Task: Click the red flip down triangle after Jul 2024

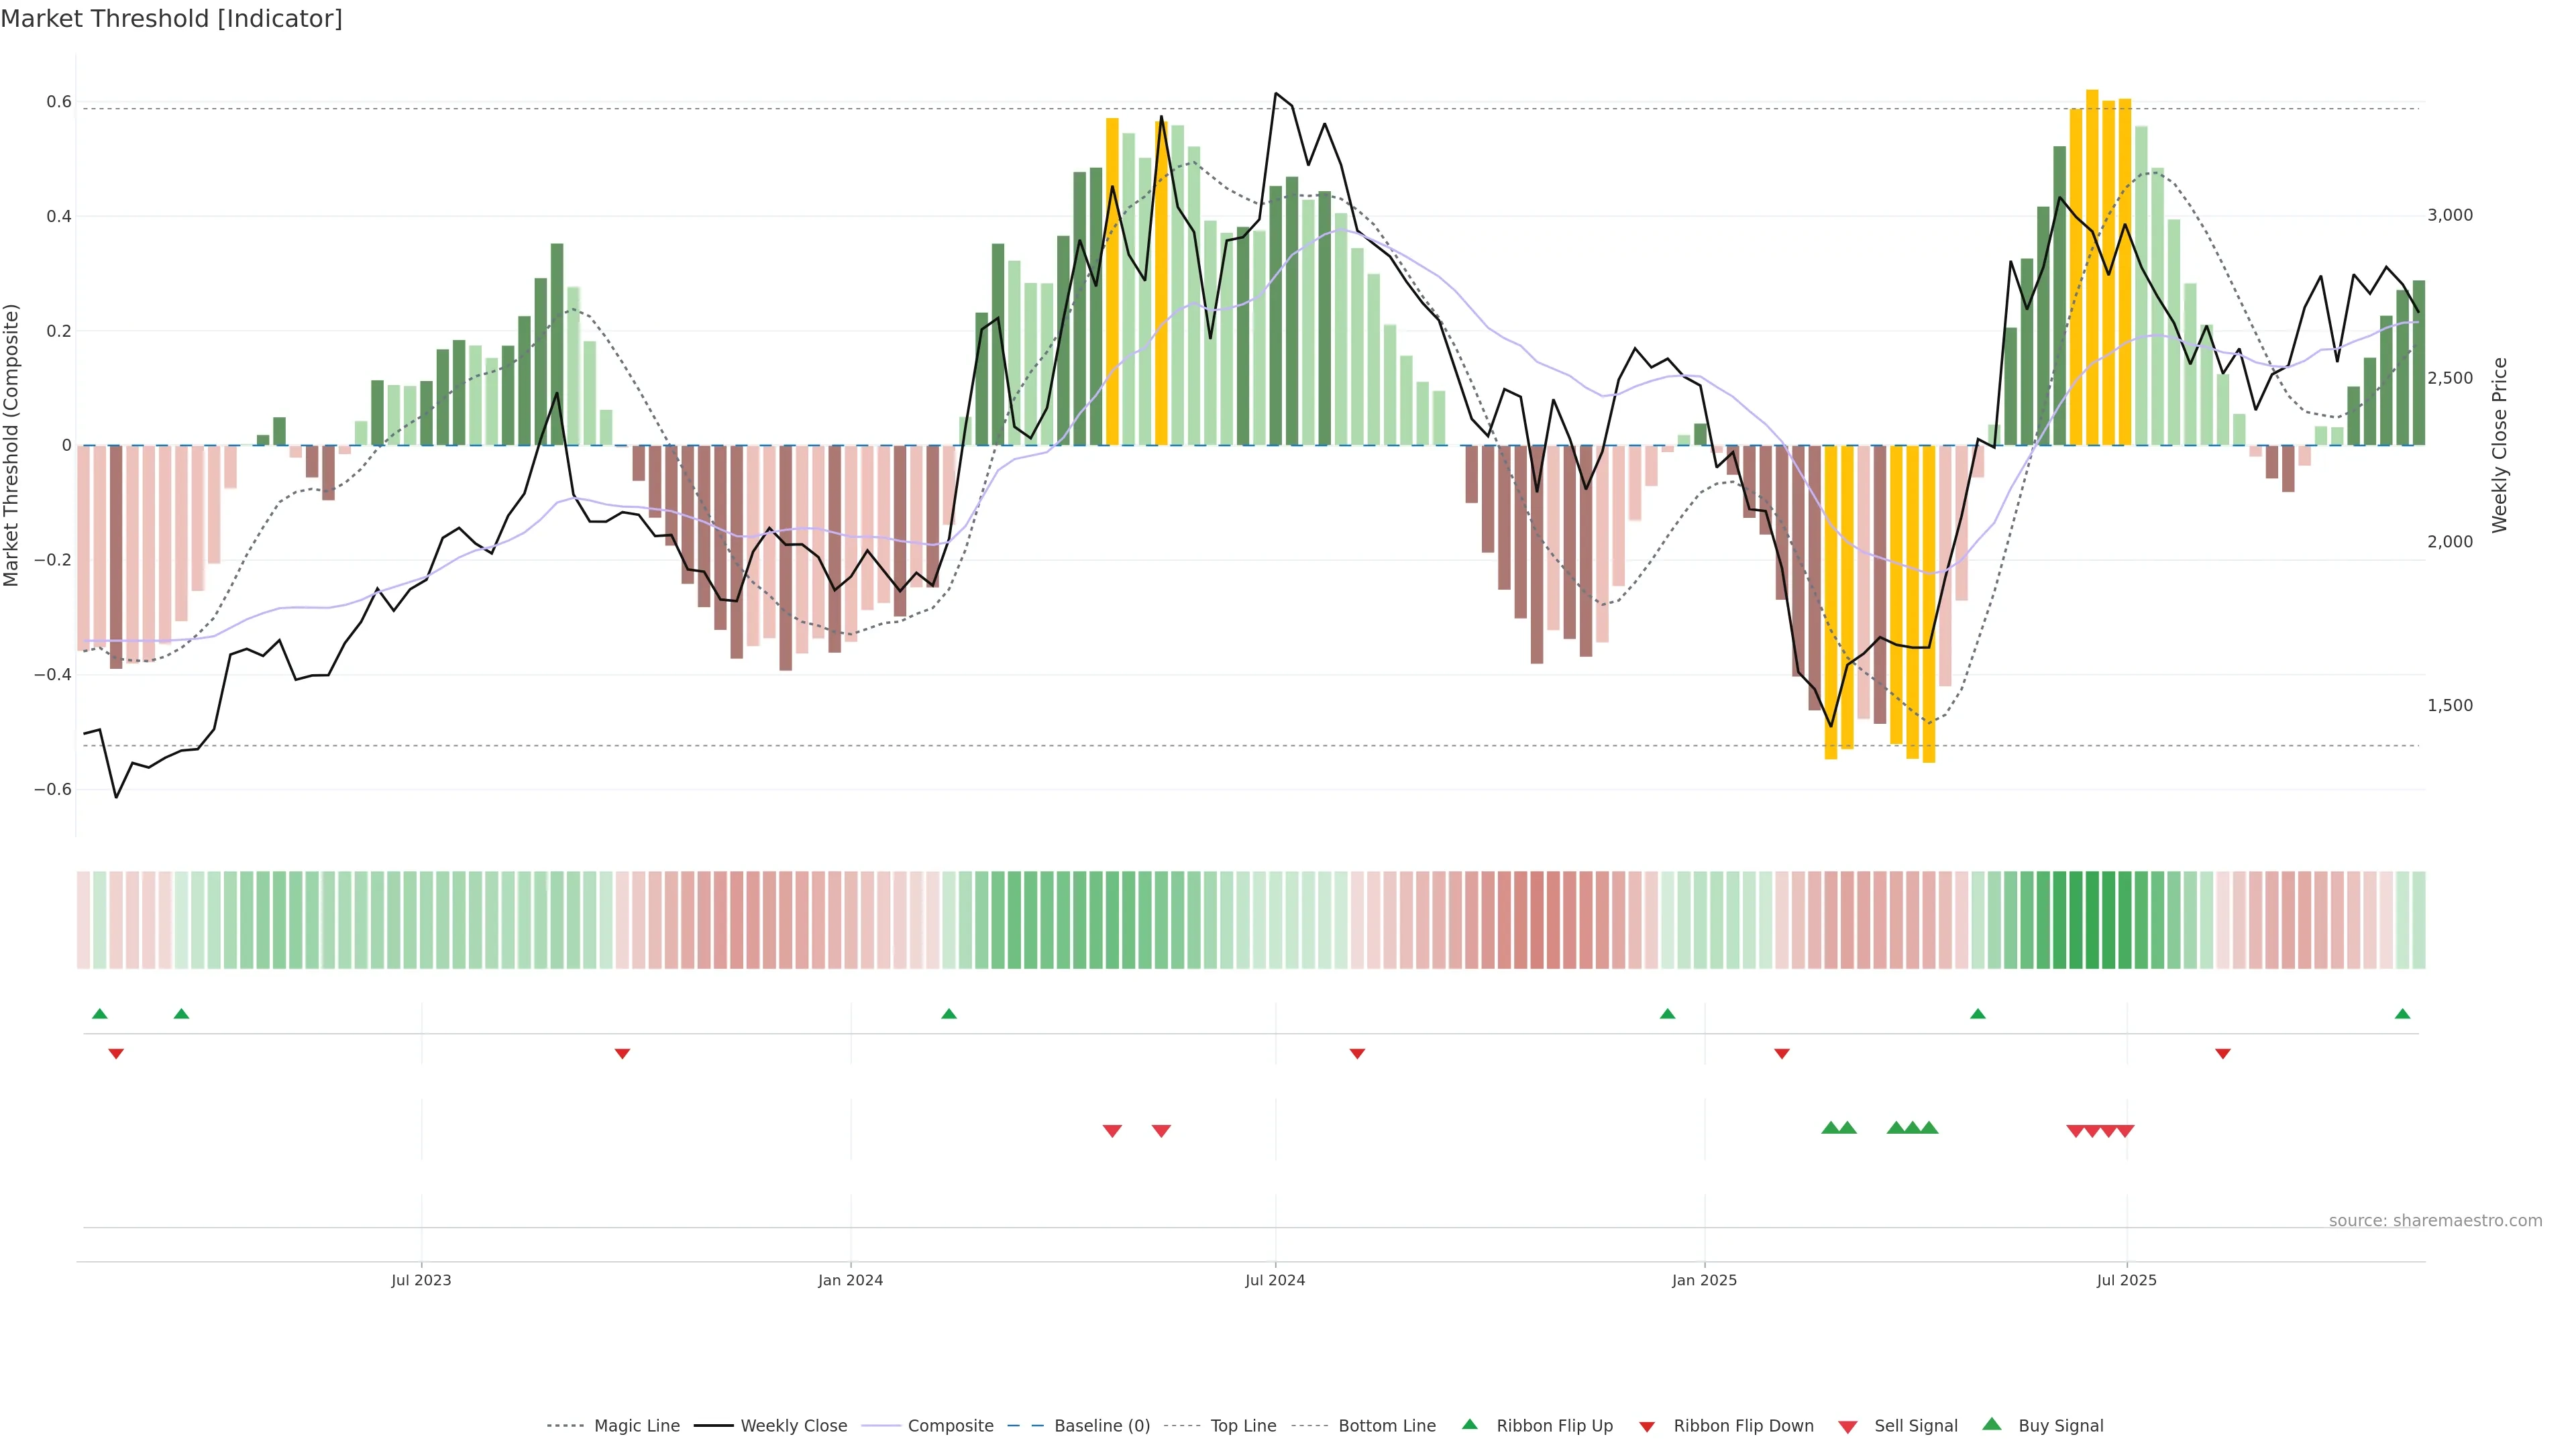Action: [1357, 1053]
